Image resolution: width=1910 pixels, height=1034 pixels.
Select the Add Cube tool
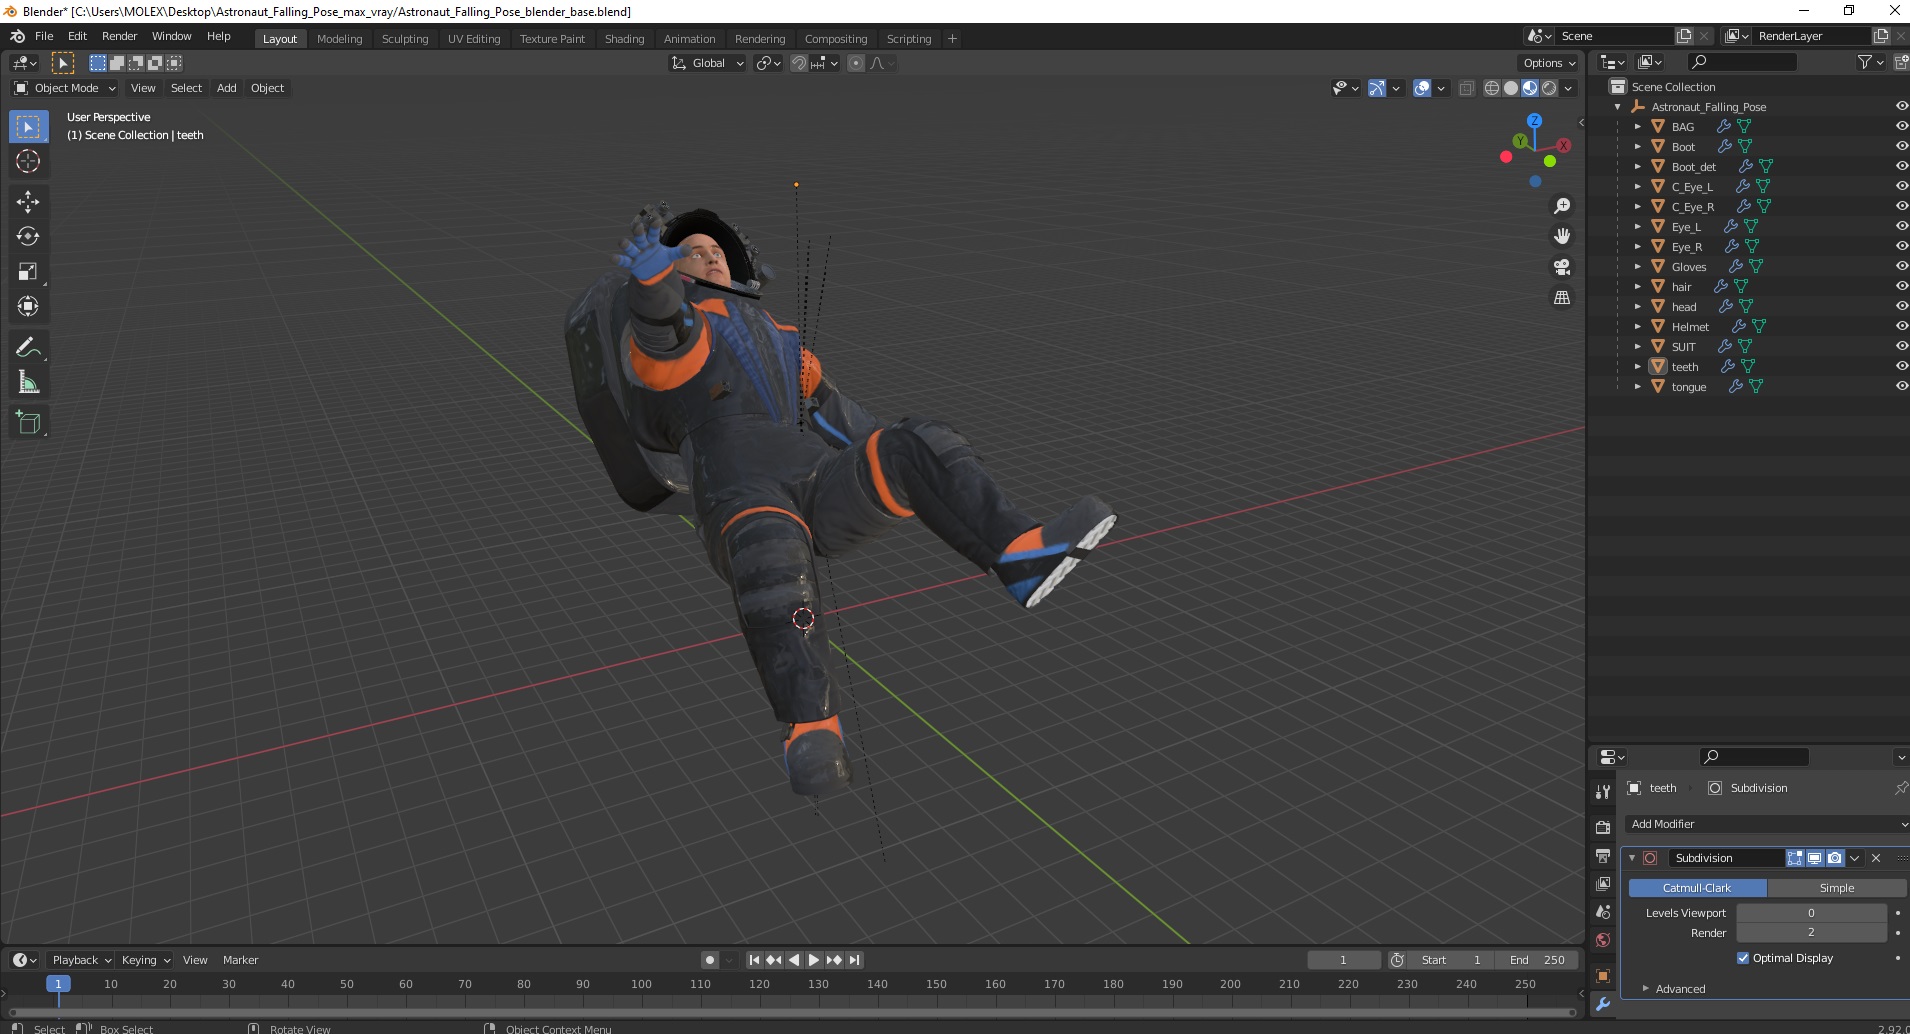28,423
